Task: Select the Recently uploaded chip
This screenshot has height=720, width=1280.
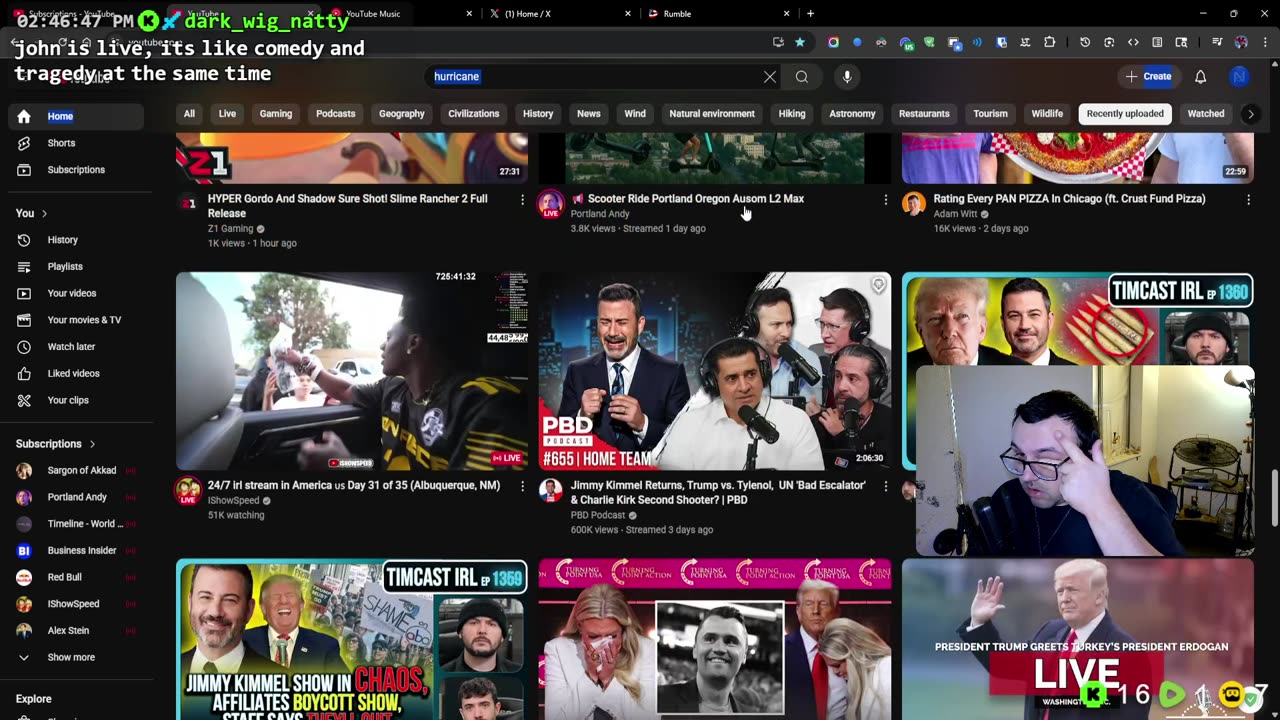Action: tap(1125, 114)
